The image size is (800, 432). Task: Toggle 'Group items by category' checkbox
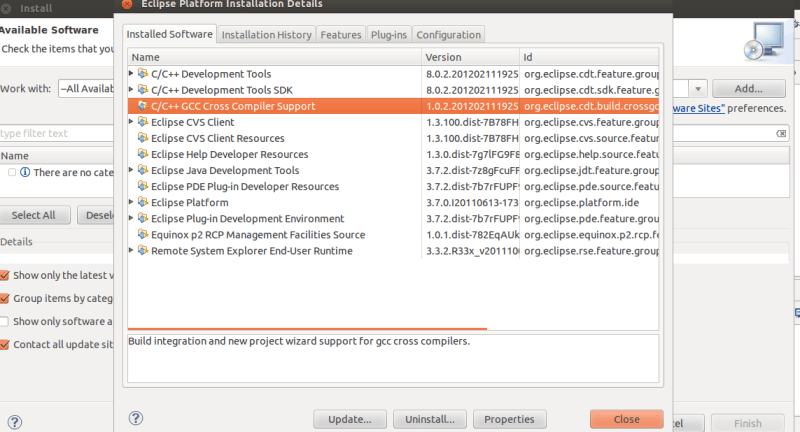(x=5, y=298)
